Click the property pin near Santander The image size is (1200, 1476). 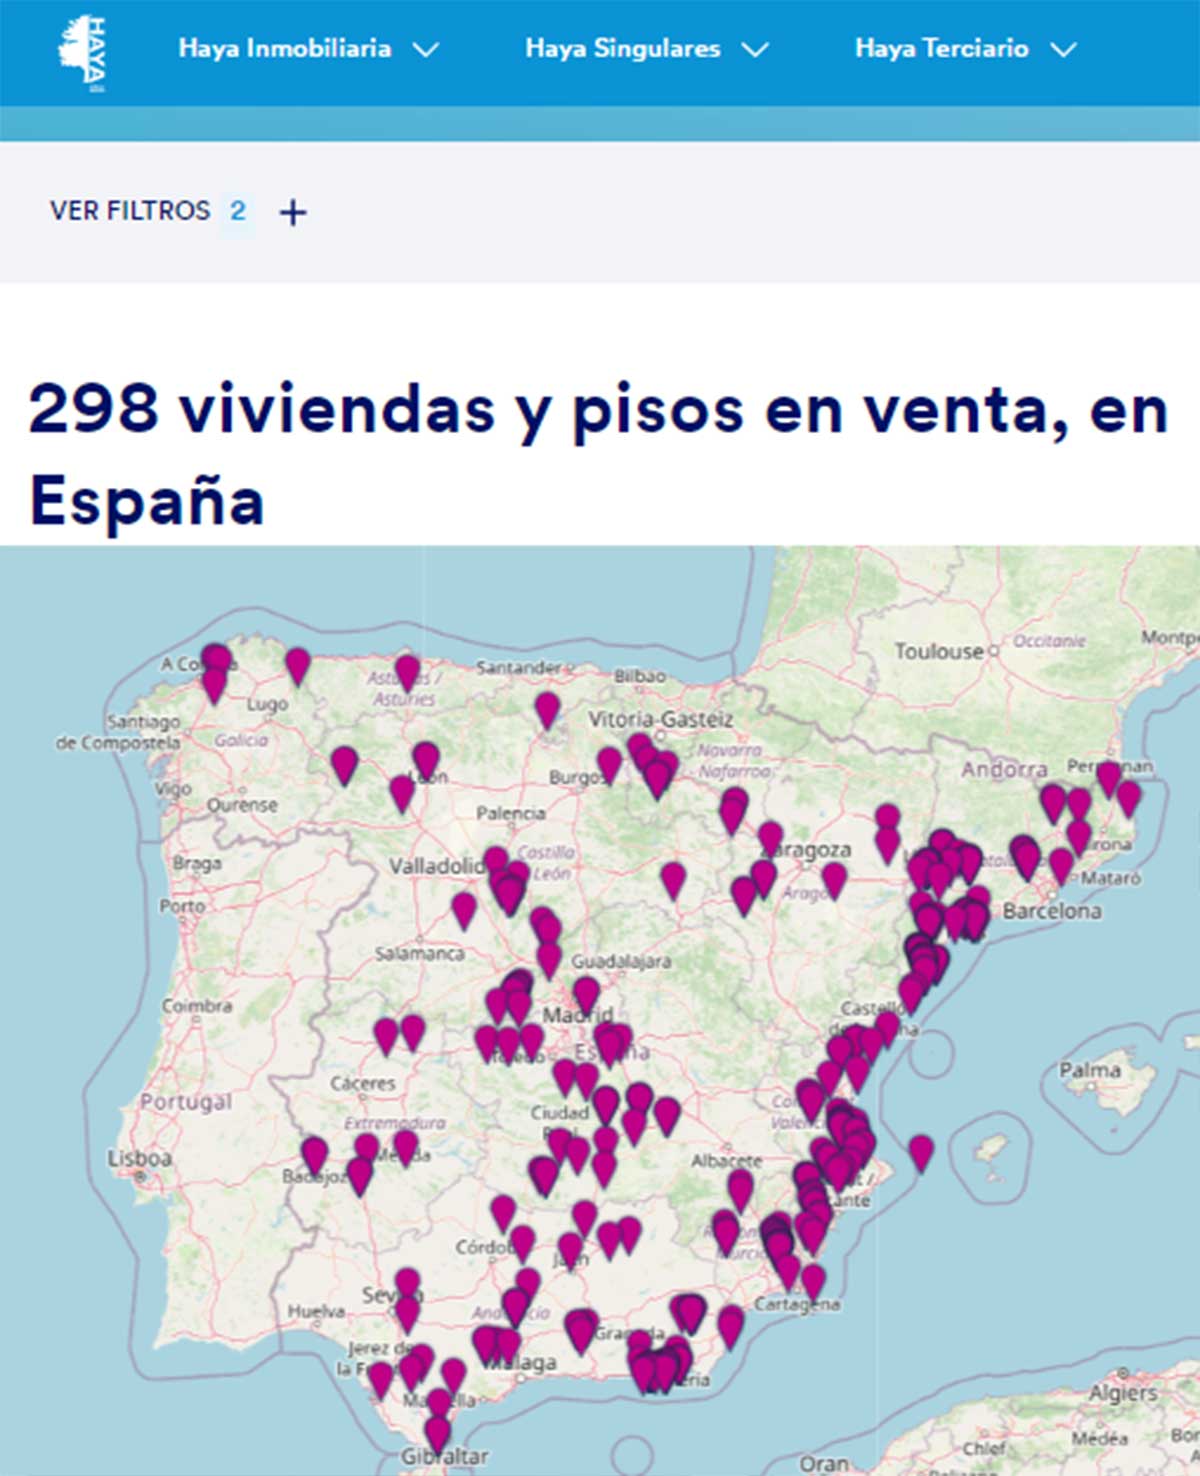(545, 710)
